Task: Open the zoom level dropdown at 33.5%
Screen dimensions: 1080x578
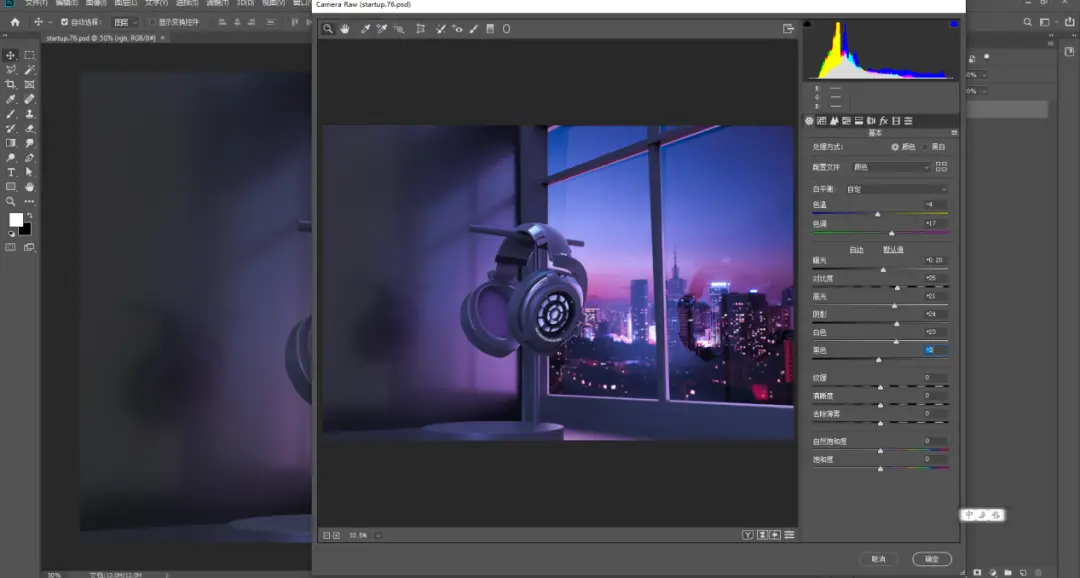Action: [378, 535]
